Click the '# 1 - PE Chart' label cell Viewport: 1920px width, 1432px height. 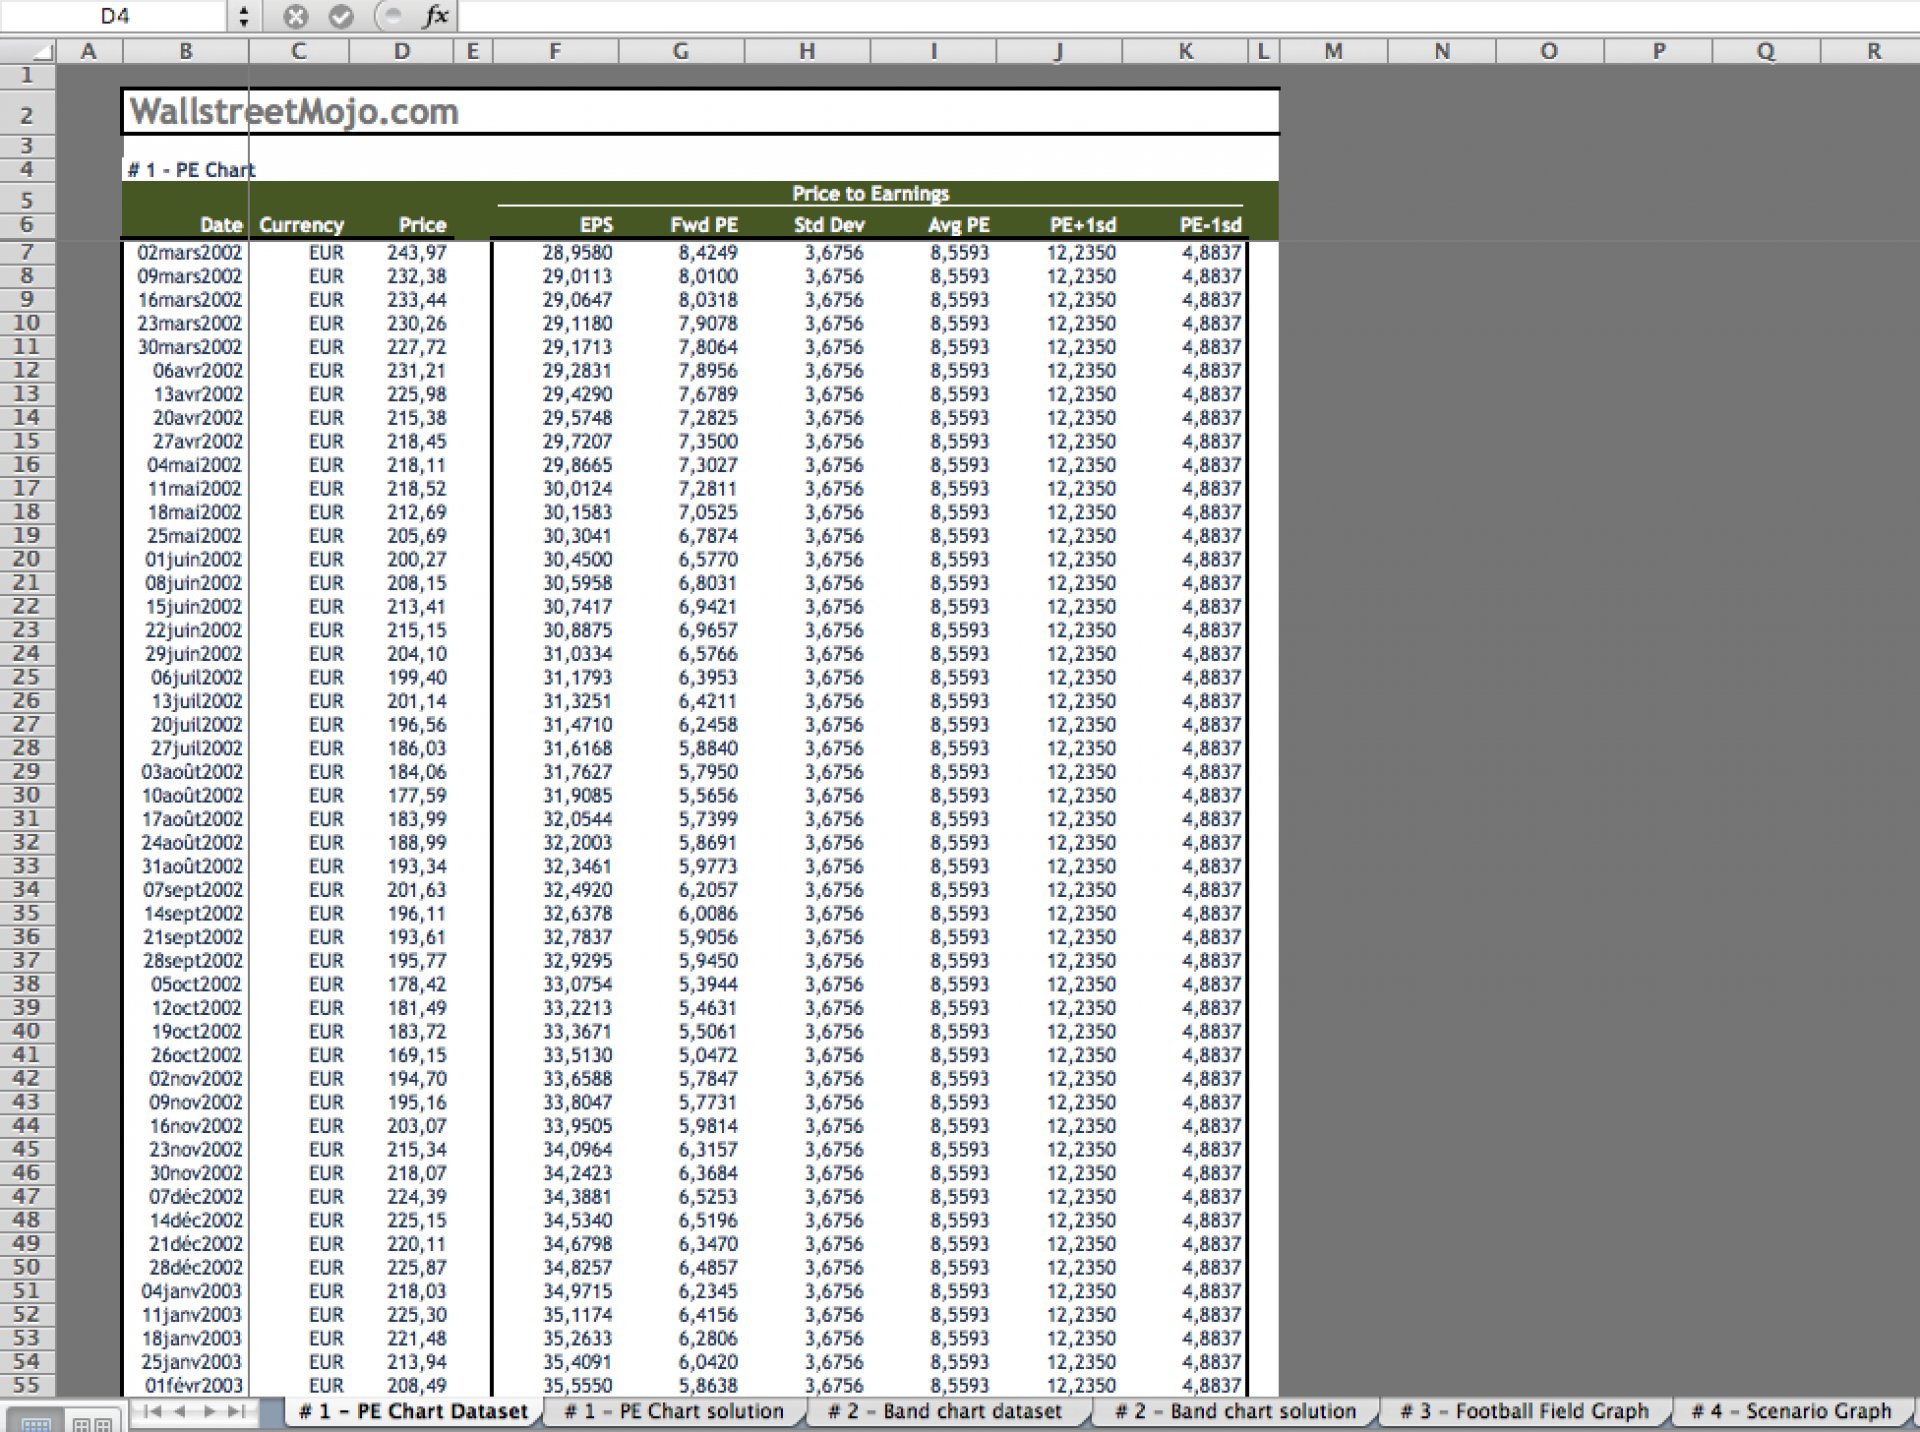tap(191, 170)
